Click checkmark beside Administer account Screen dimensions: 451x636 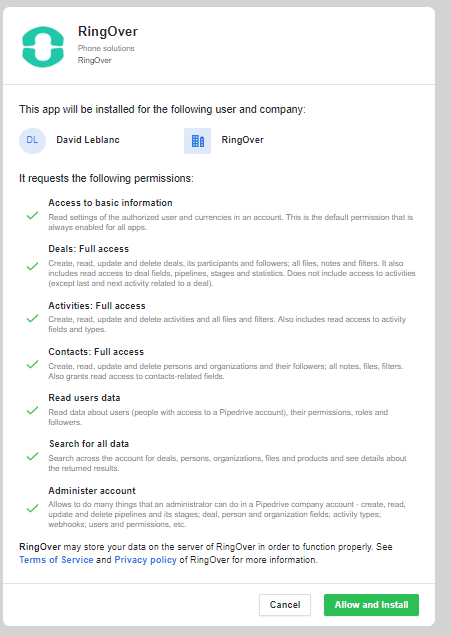(32, 508)
